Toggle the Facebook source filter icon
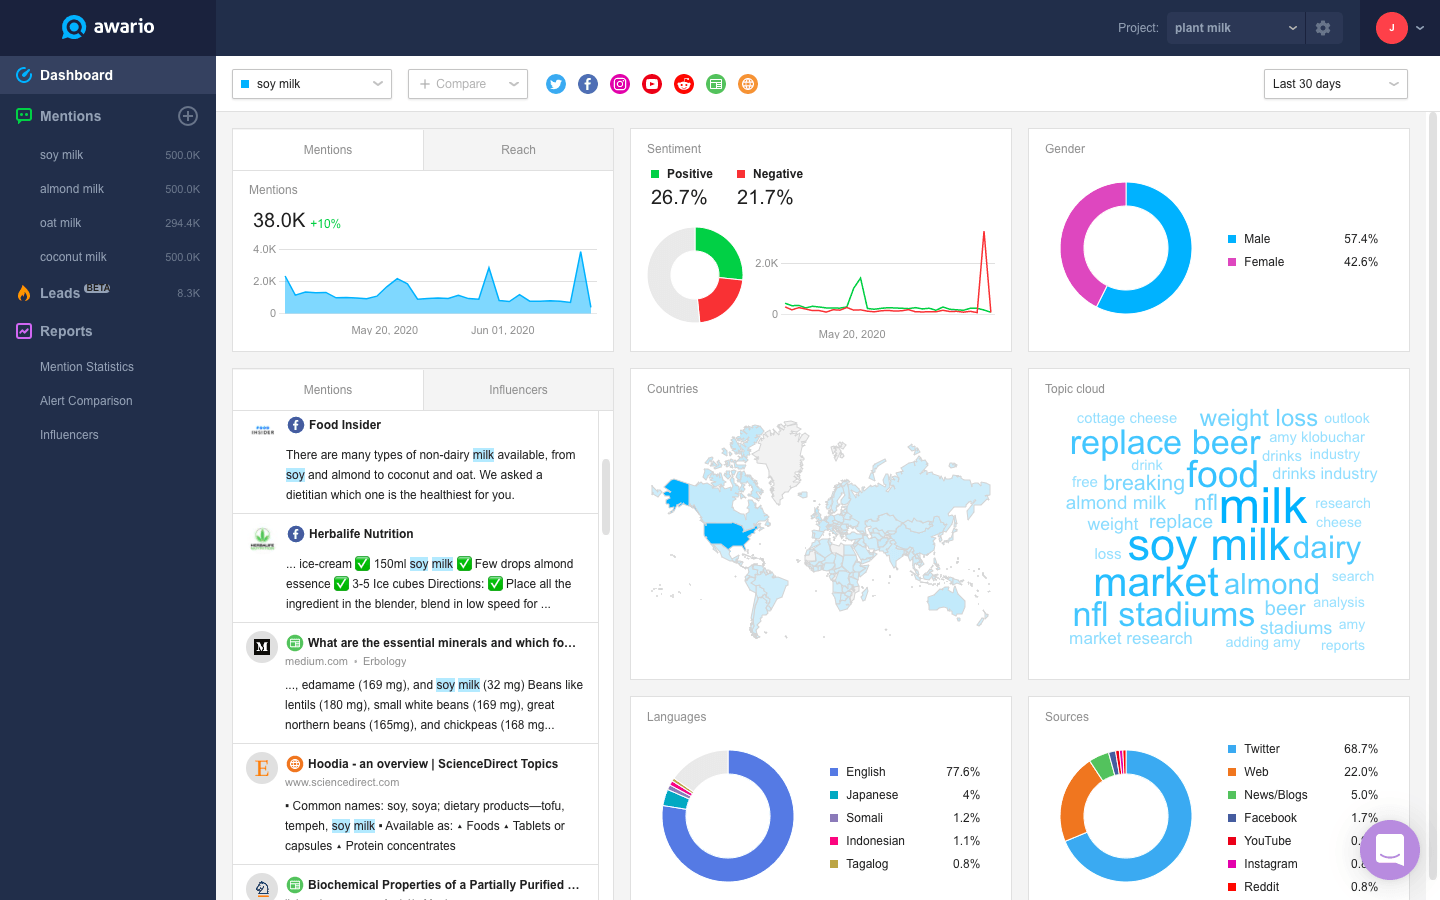 pos(588,84)
